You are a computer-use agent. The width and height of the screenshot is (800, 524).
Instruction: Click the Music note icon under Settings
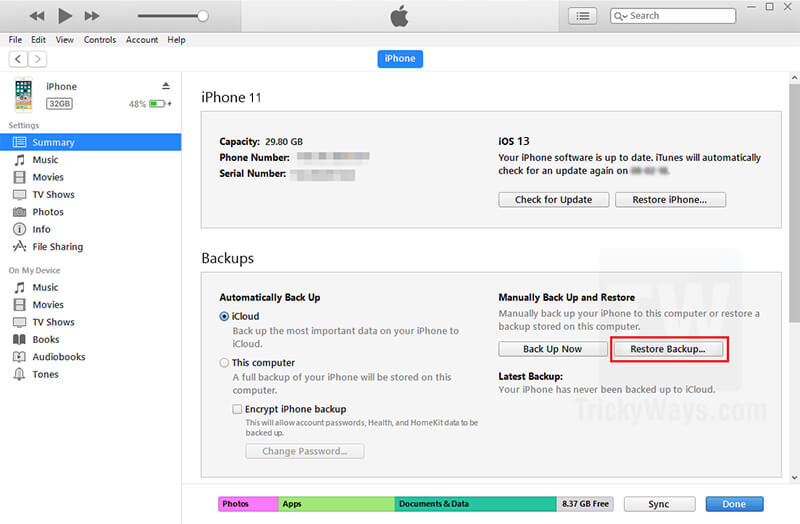tap(19, 160)
